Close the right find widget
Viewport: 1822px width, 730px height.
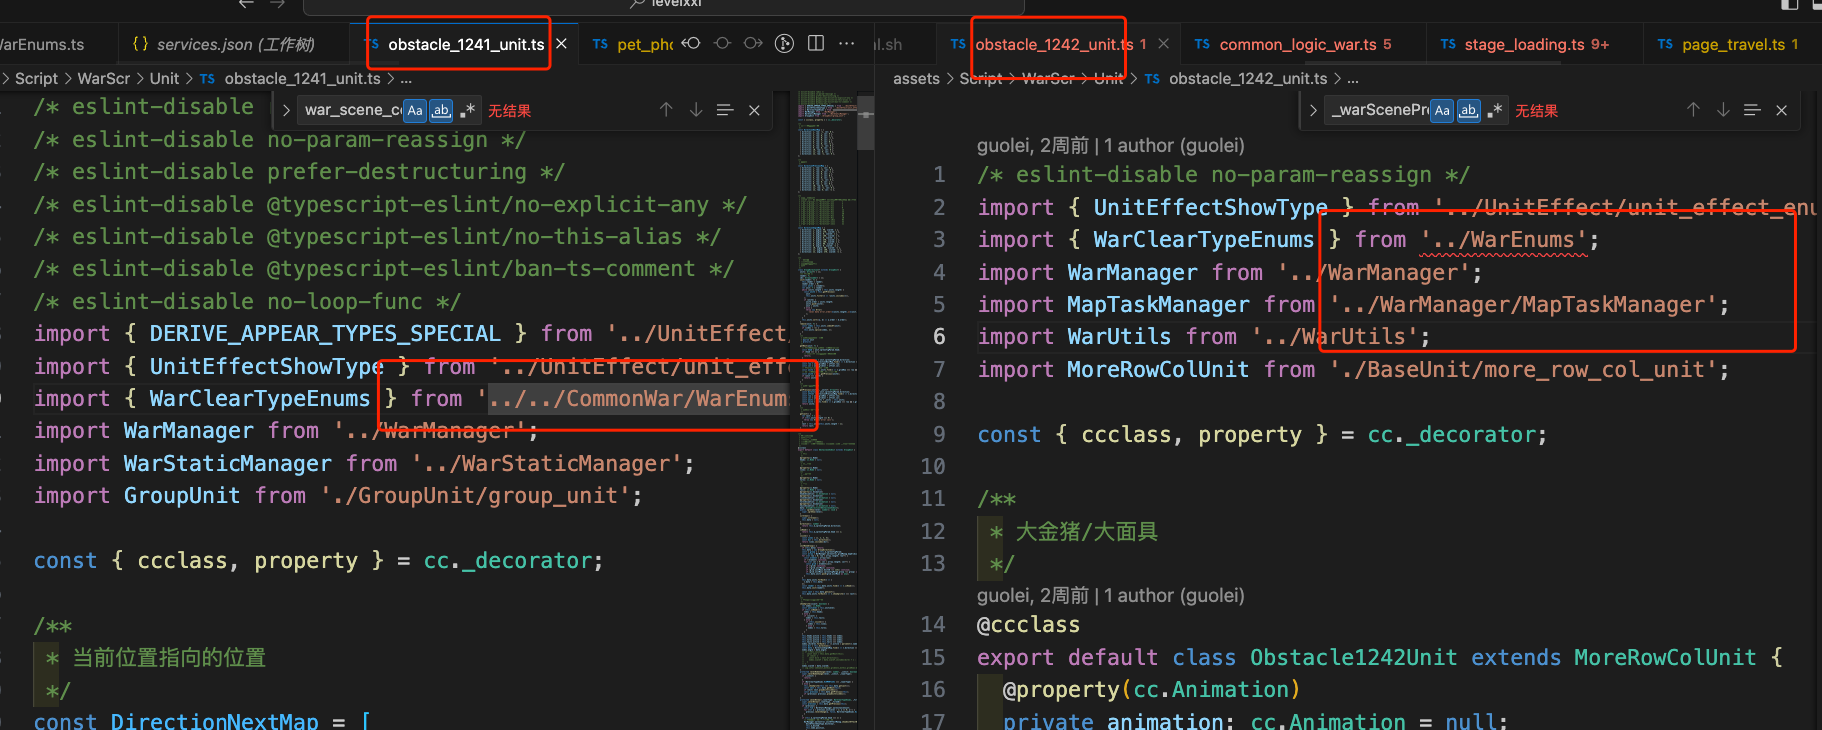click(x=1782, y=110)
